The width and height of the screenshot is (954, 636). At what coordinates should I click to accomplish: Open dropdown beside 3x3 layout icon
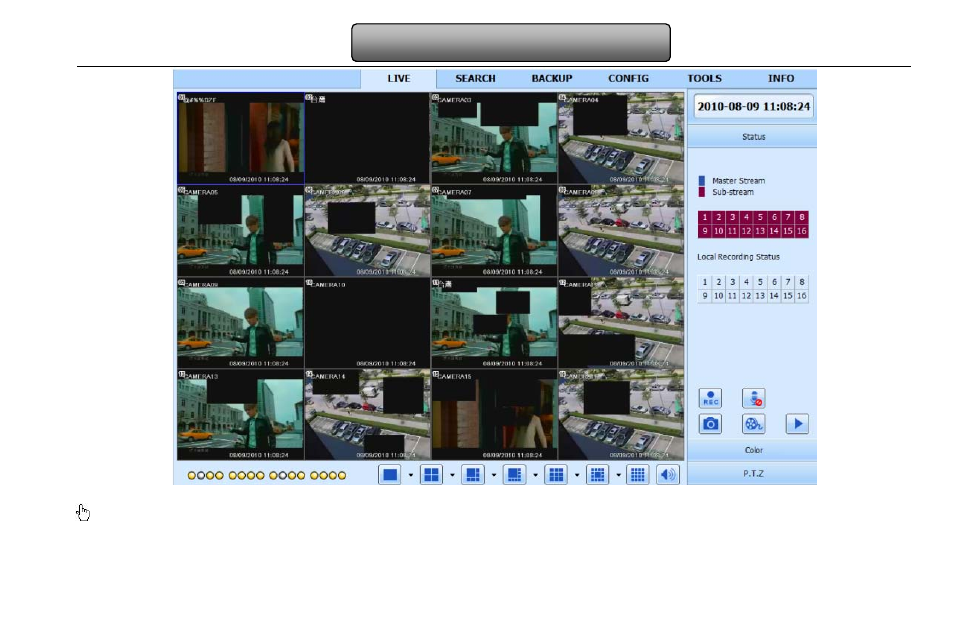pos(577,475)
